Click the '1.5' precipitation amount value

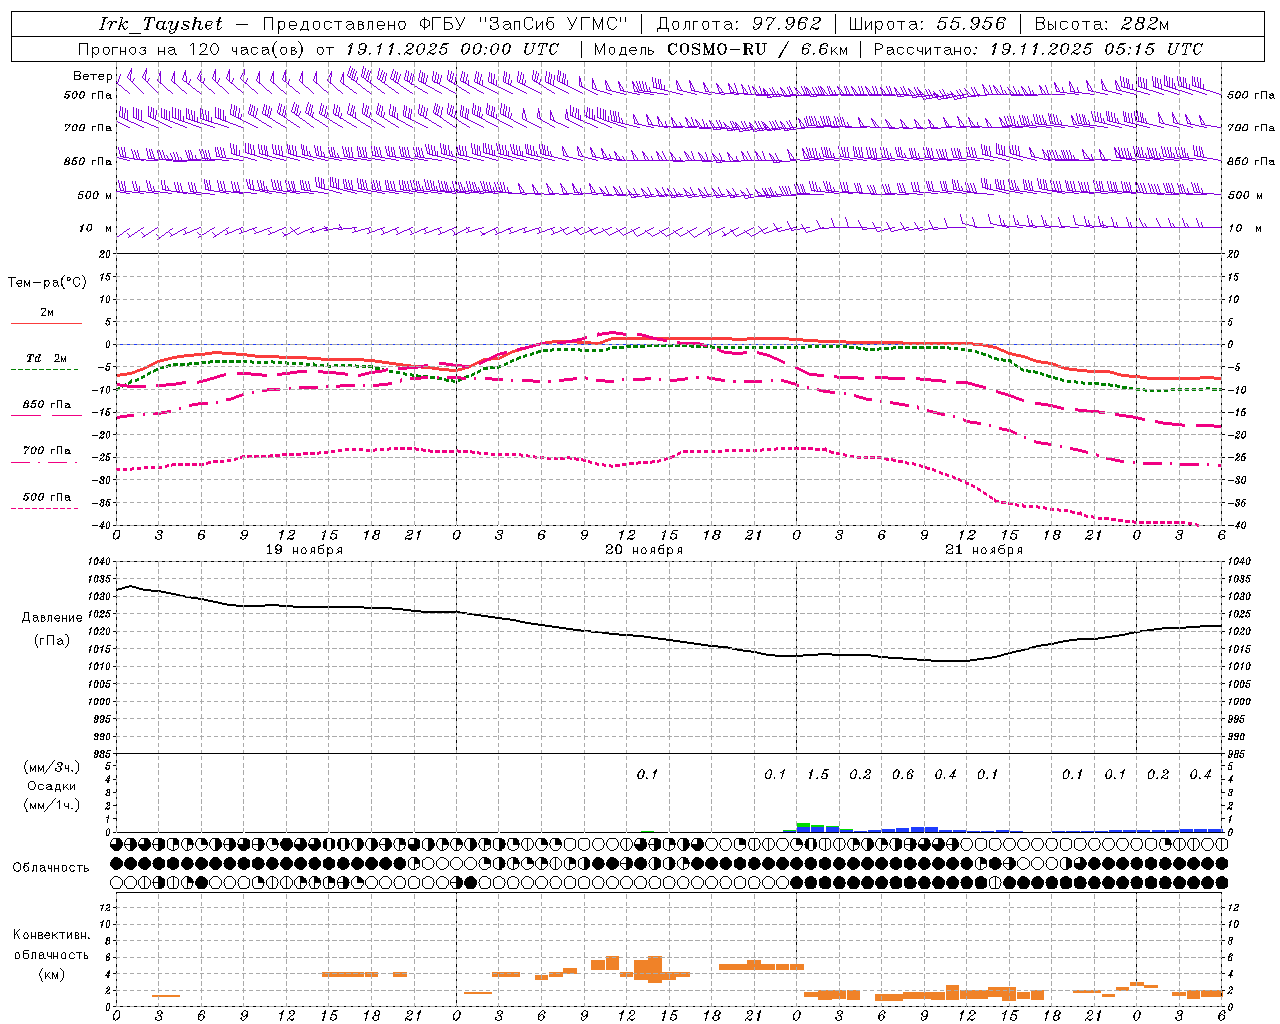coord(818,774)
